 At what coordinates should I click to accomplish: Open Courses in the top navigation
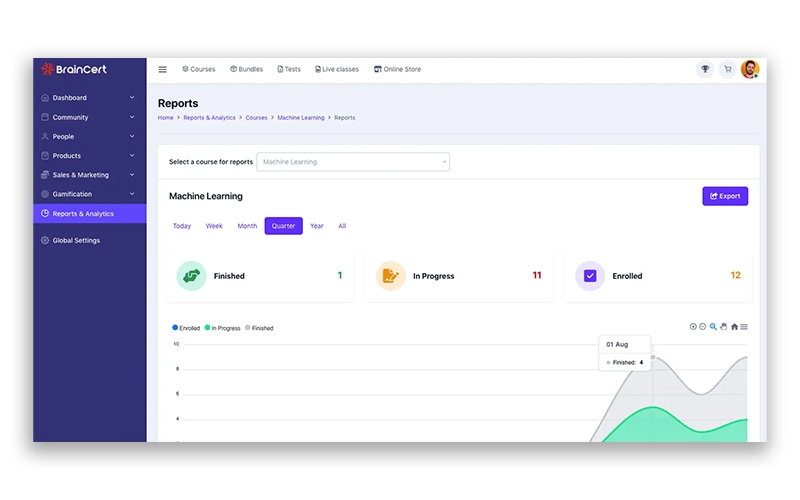[199, 69]
